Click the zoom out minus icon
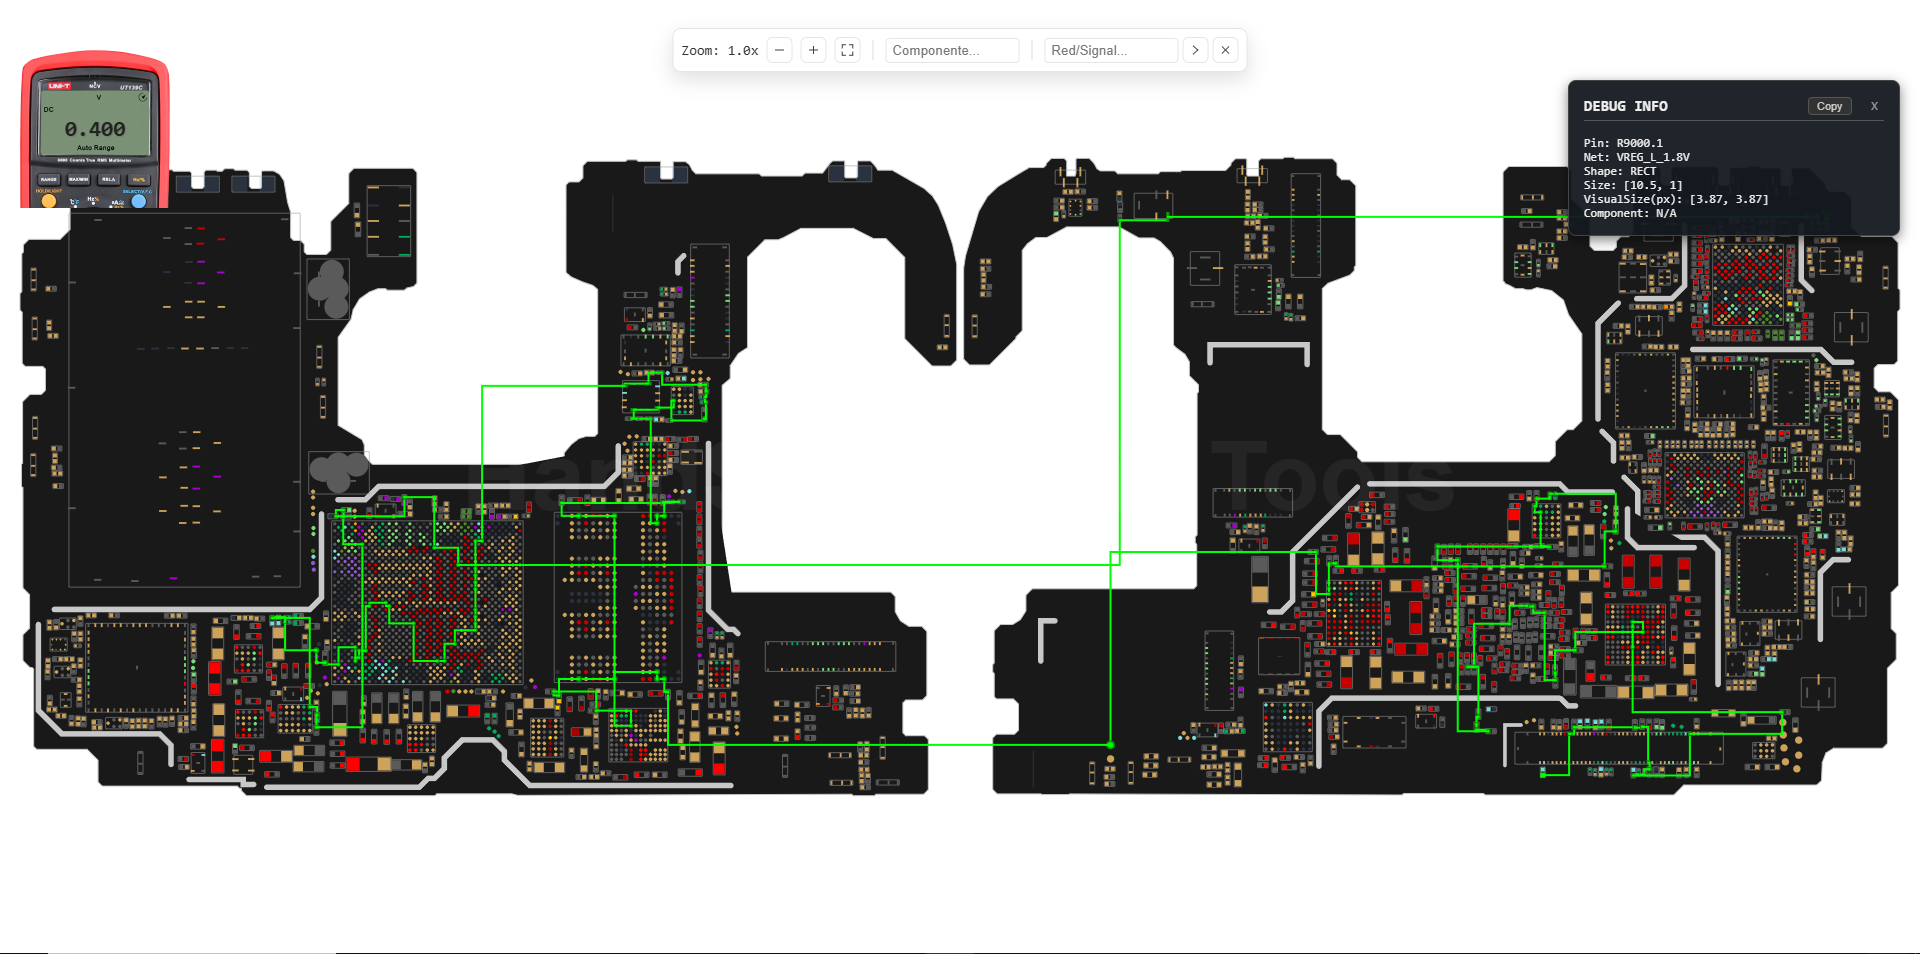Image resolution: width=1920 pixels, height=954 pixels. point(780,50)
